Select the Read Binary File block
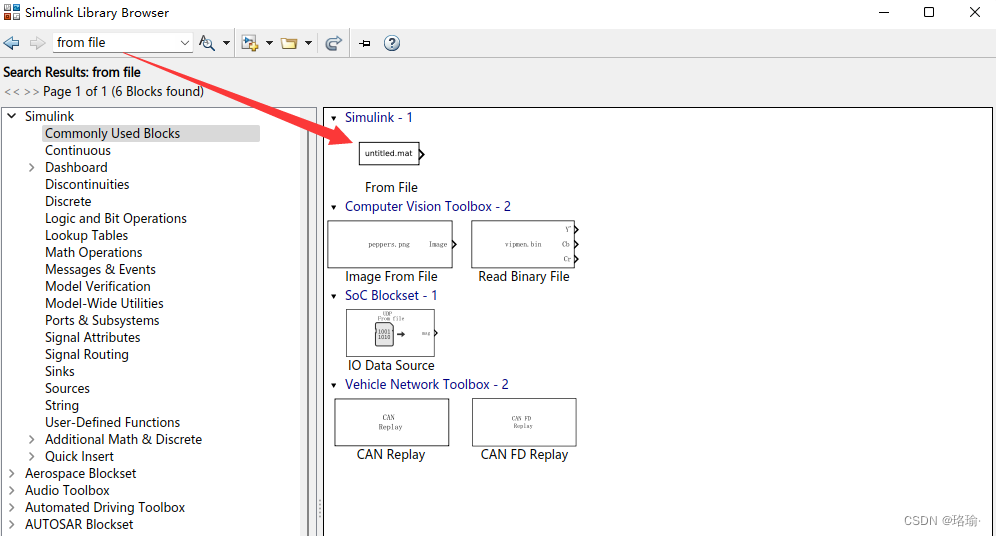This screenshot has height=536, width=996. click(525, 245)
